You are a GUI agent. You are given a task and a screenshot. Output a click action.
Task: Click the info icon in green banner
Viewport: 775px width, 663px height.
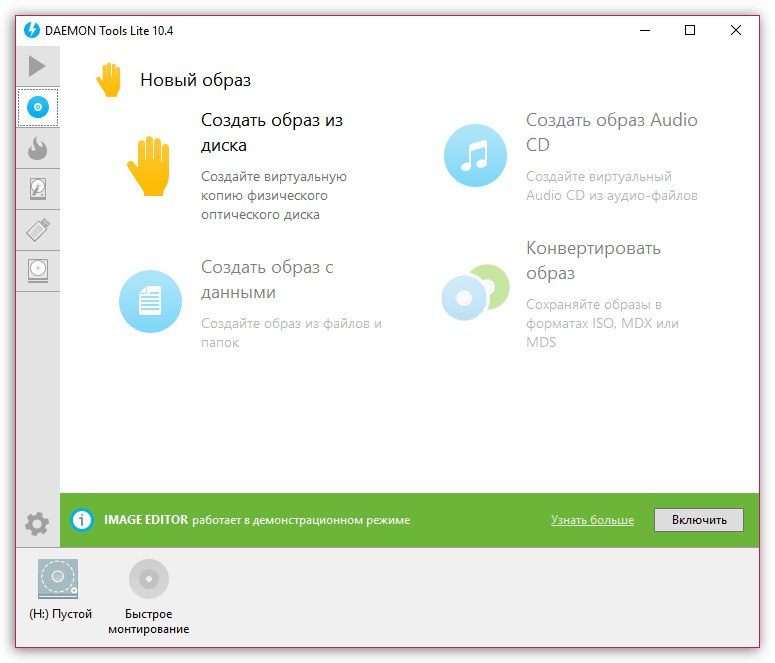click(x=82, y=520)
